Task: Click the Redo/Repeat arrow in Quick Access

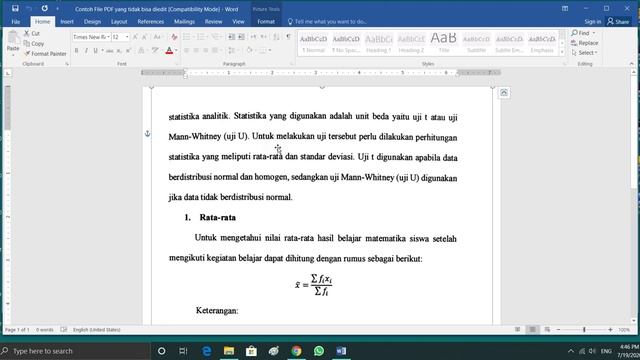Action: (44, 8)
